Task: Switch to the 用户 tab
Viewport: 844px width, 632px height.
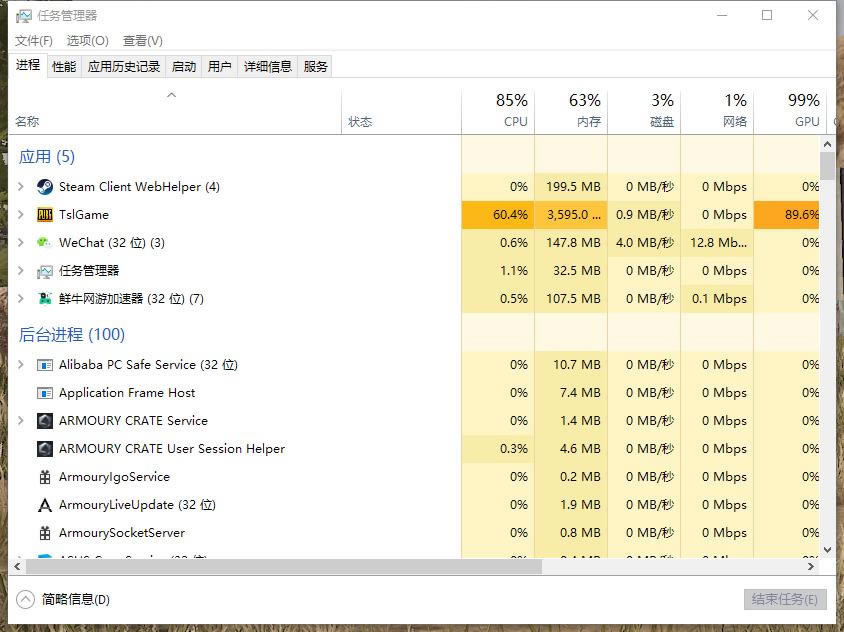Action: point(220,67)
